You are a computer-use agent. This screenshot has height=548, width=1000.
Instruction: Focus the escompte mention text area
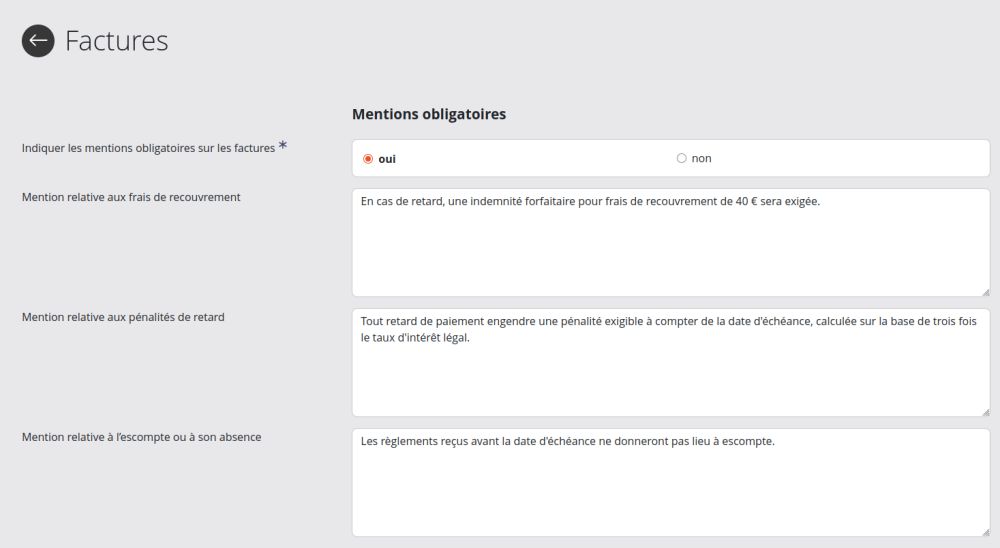pyautogui.click(x=670, y=490)
